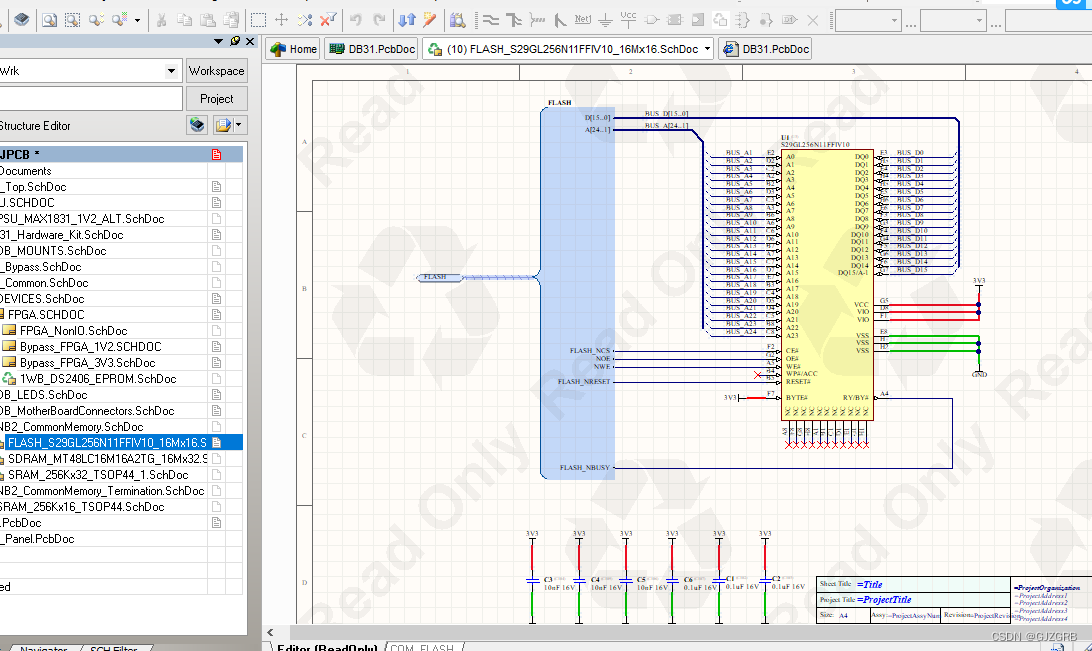Open the workspace name dropdown
Viewport: 1092px width, 651px height.
click(x=172, y=71)
